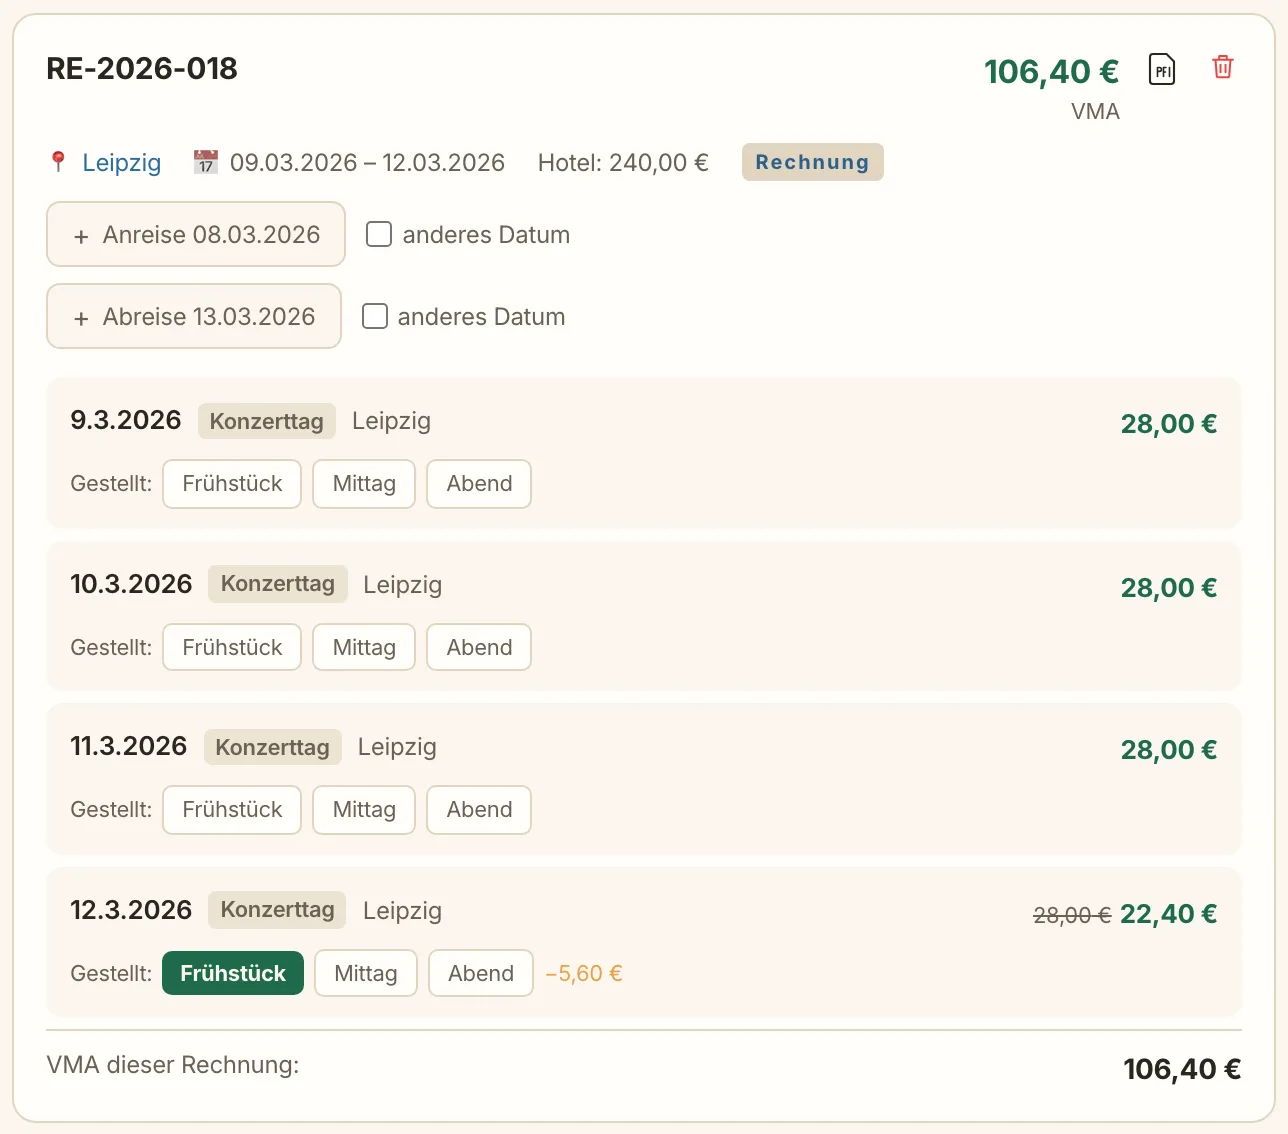Click the Konzerttag tag on 11.3.2026
The height and width of the screenshot is (1134, 1288).
(x=272, y=747)
